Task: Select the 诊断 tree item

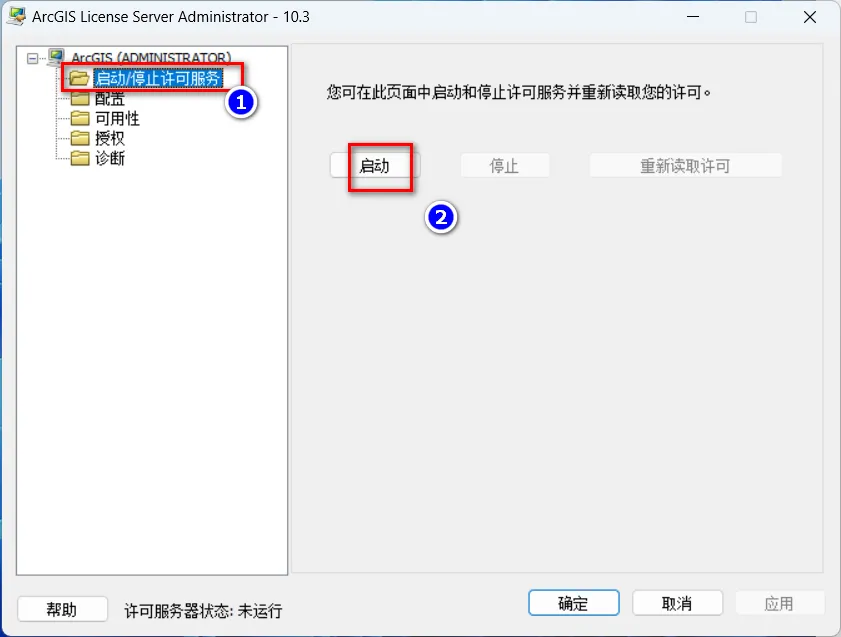Action: (110, 158)
